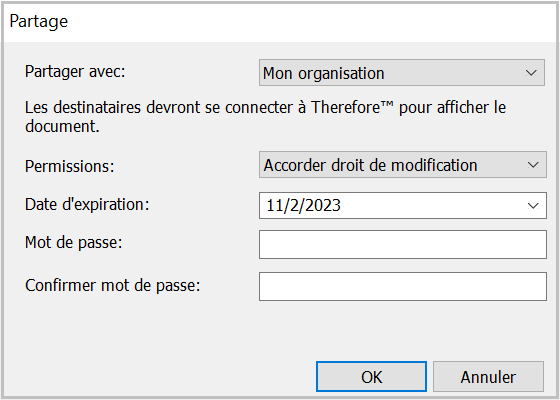This screenshot has width=560, height=400.
Task: Confirm sharing with the OK button
Action: 371,377
